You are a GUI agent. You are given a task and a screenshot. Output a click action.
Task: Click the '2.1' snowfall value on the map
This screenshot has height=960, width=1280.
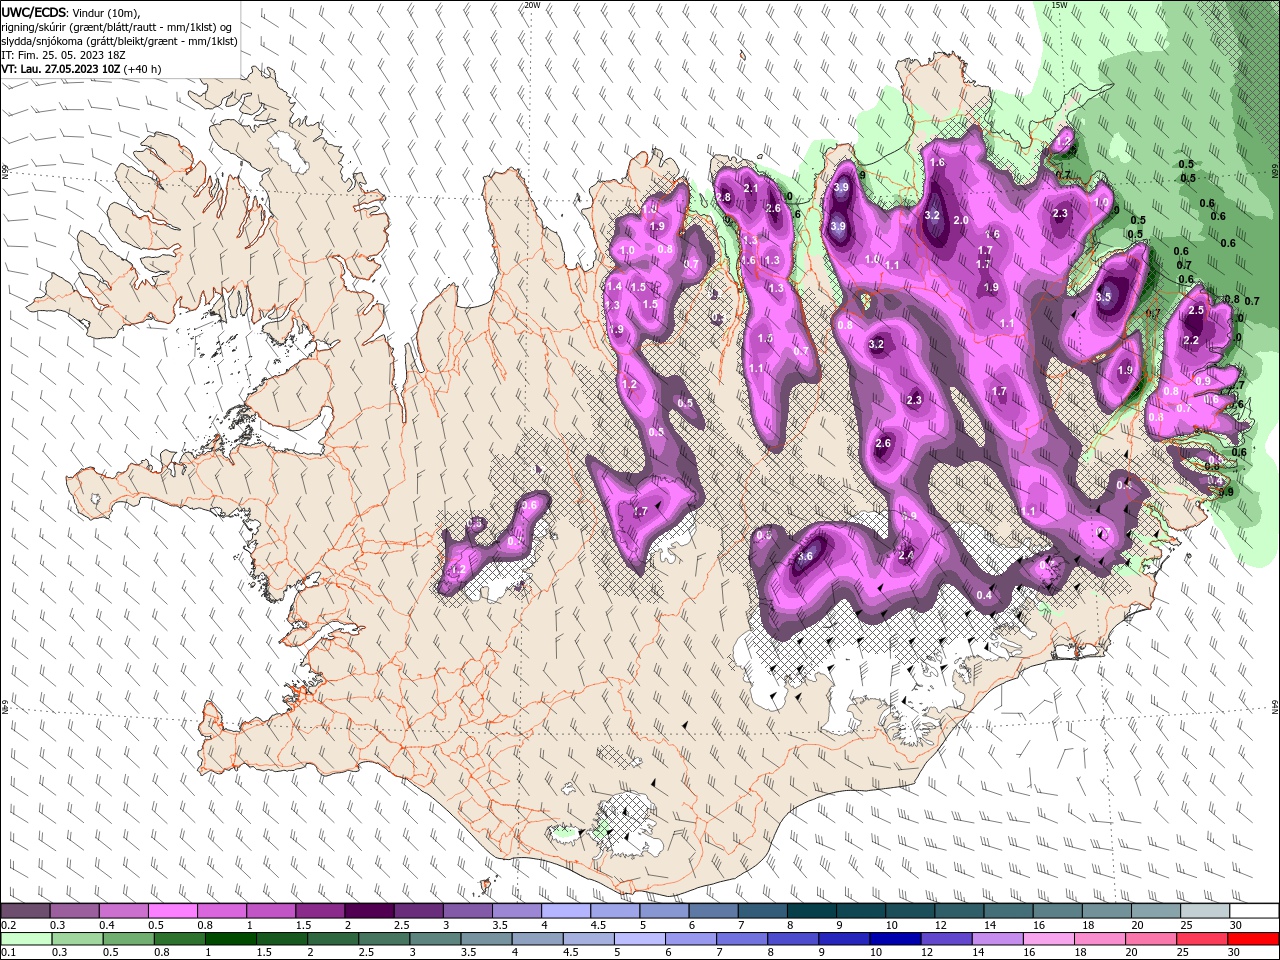point(751,188)
